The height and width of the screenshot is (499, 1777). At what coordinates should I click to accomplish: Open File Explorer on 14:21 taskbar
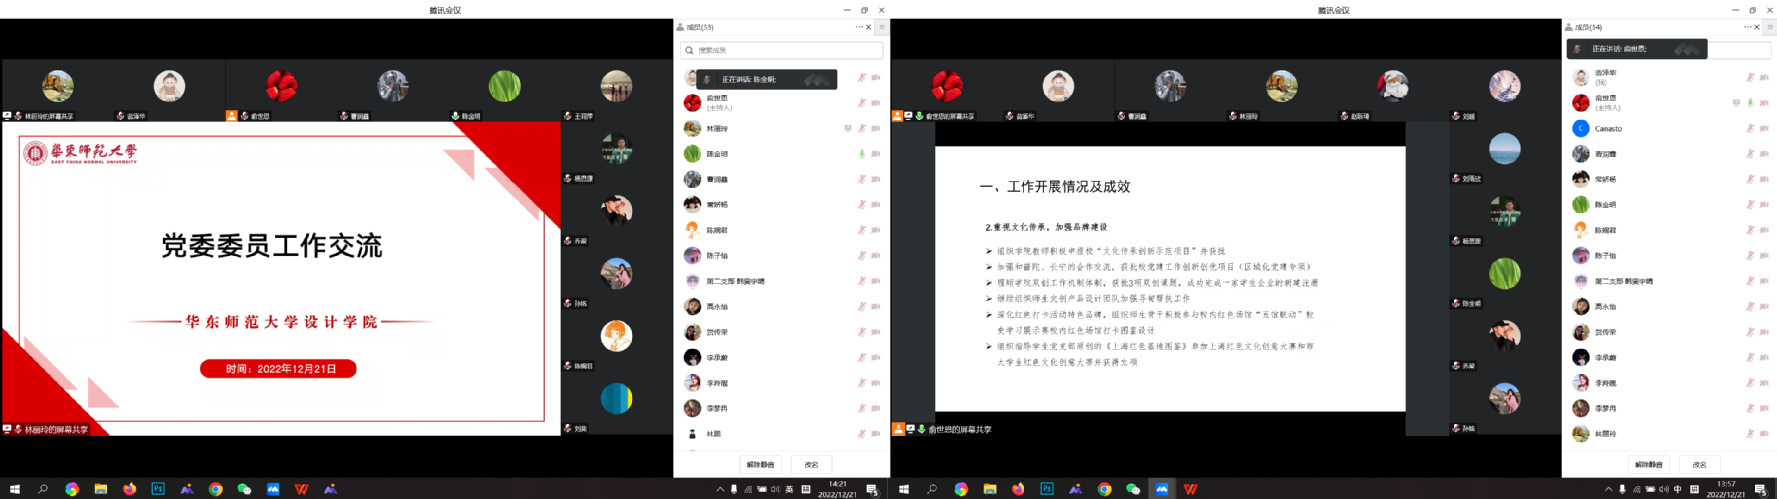(101, 489)
